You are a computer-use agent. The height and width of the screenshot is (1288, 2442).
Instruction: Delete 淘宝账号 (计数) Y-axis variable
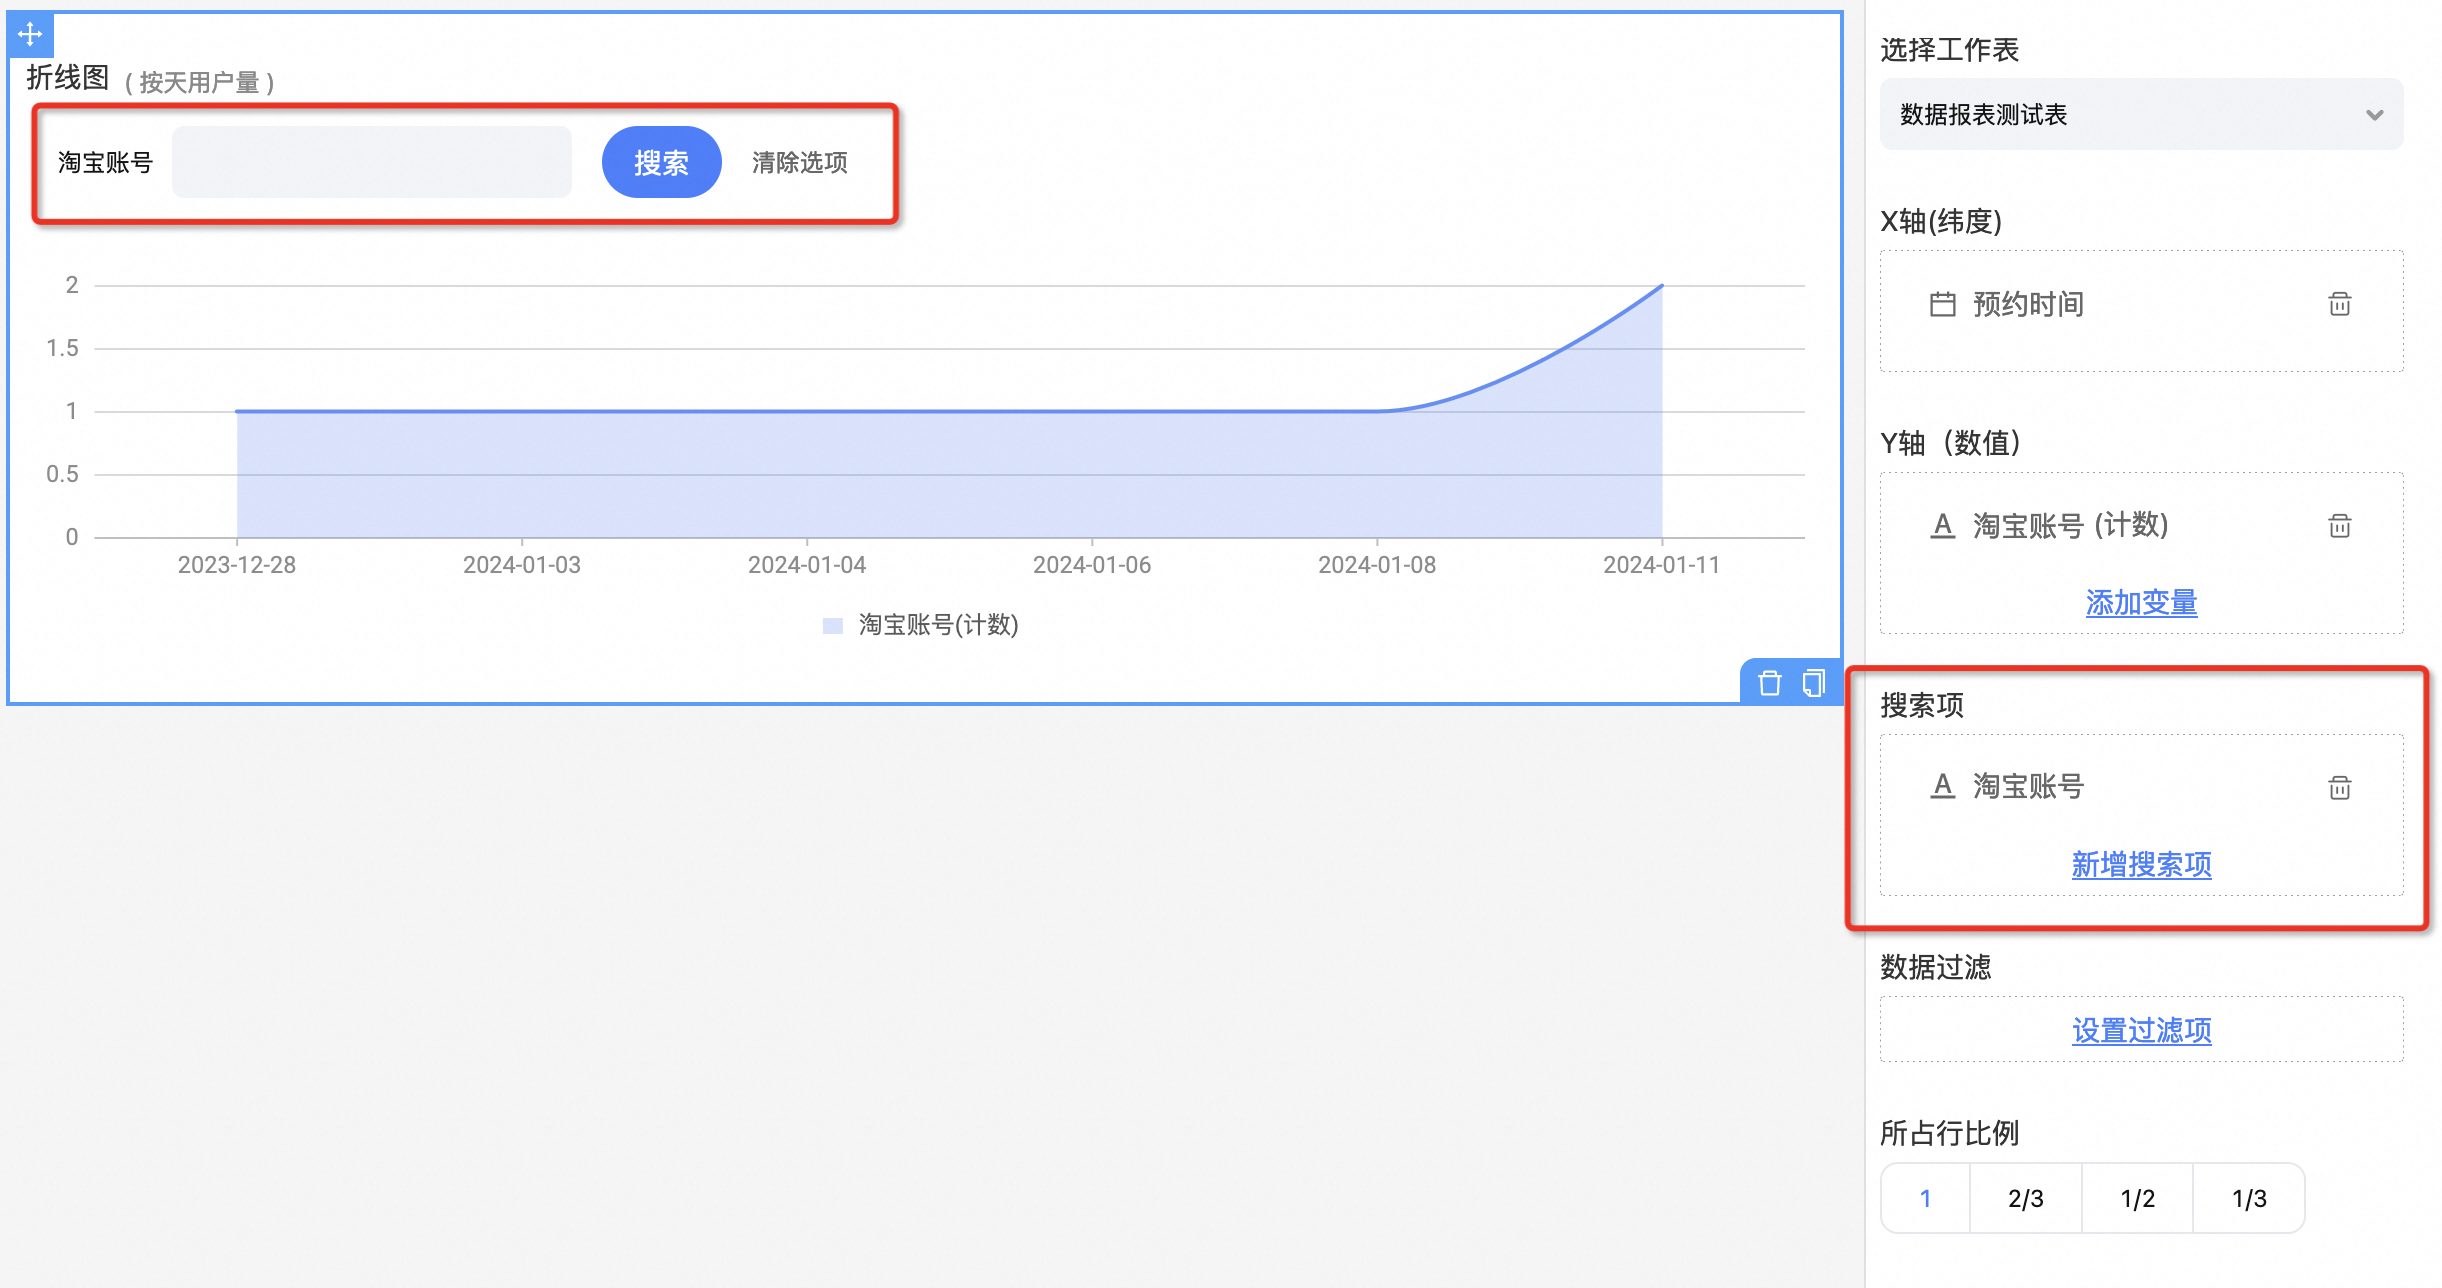tap(2339, 526)
